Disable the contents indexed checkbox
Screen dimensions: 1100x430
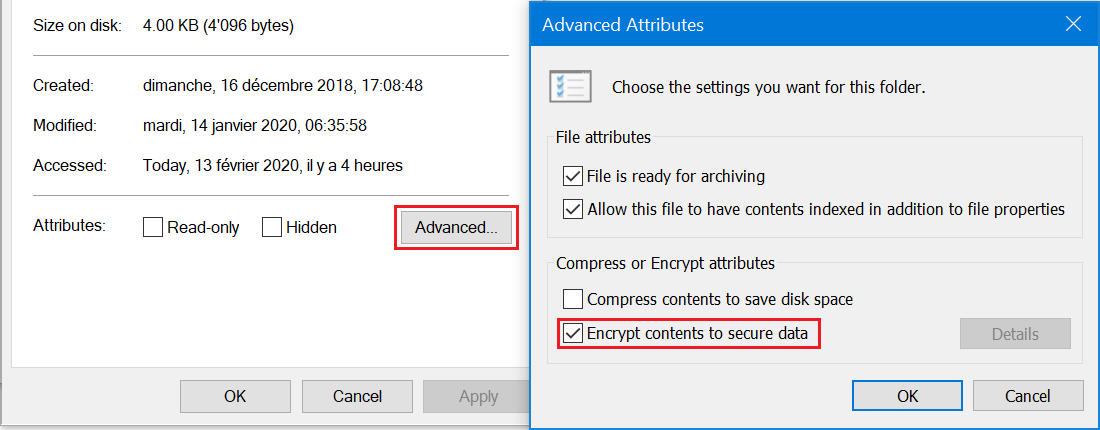pos(573,209)
